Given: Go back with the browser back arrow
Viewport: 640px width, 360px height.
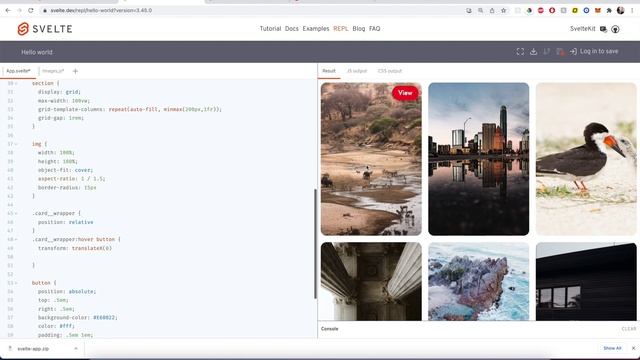Looking at the screenshot, I should (x=8, y=10).
